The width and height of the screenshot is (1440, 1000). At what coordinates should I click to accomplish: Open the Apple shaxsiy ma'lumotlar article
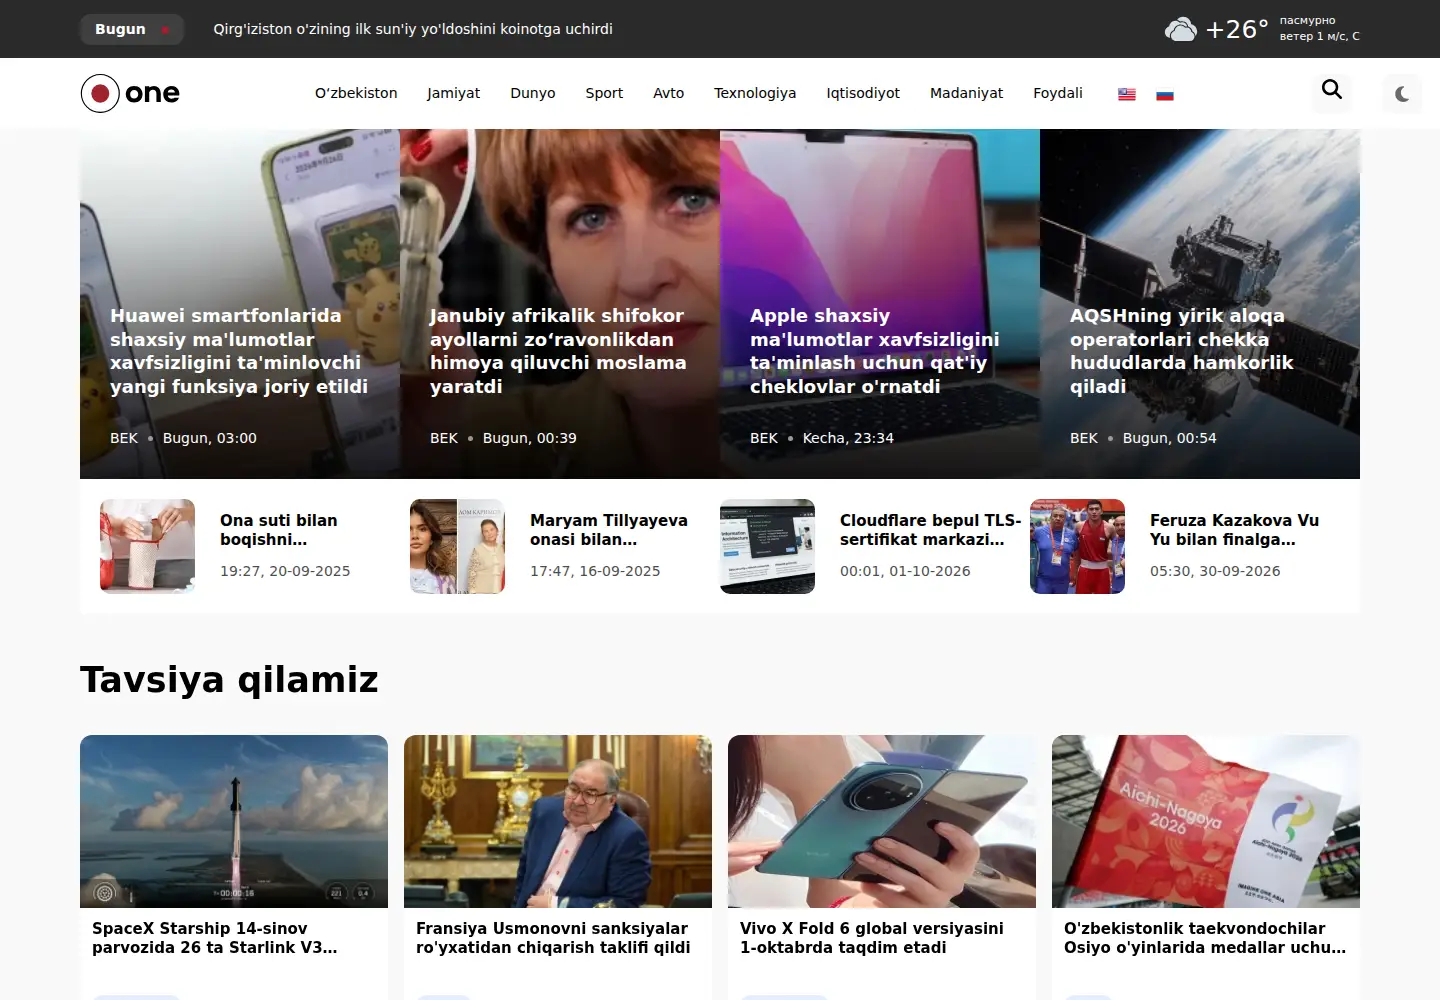875,351
